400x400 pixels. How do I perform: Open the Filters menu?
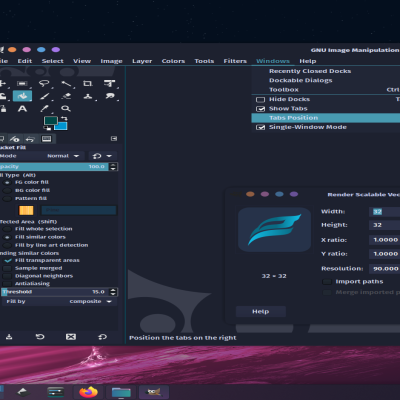[x=235, y=61]
